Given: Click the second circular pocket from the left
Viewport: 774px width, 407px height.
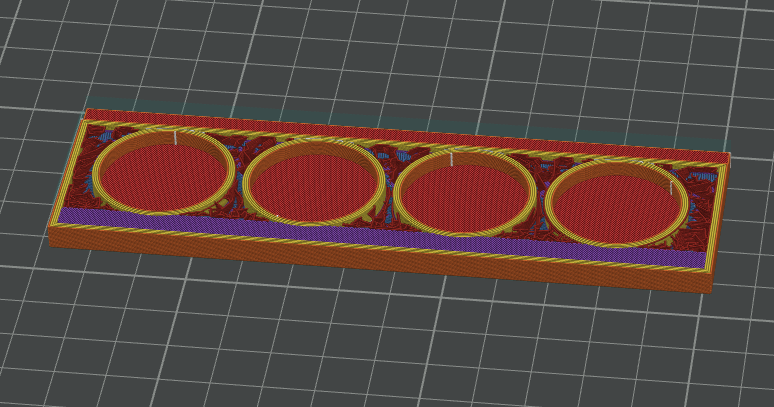Looking at the screenshot, I should click(x=315, y=182).
